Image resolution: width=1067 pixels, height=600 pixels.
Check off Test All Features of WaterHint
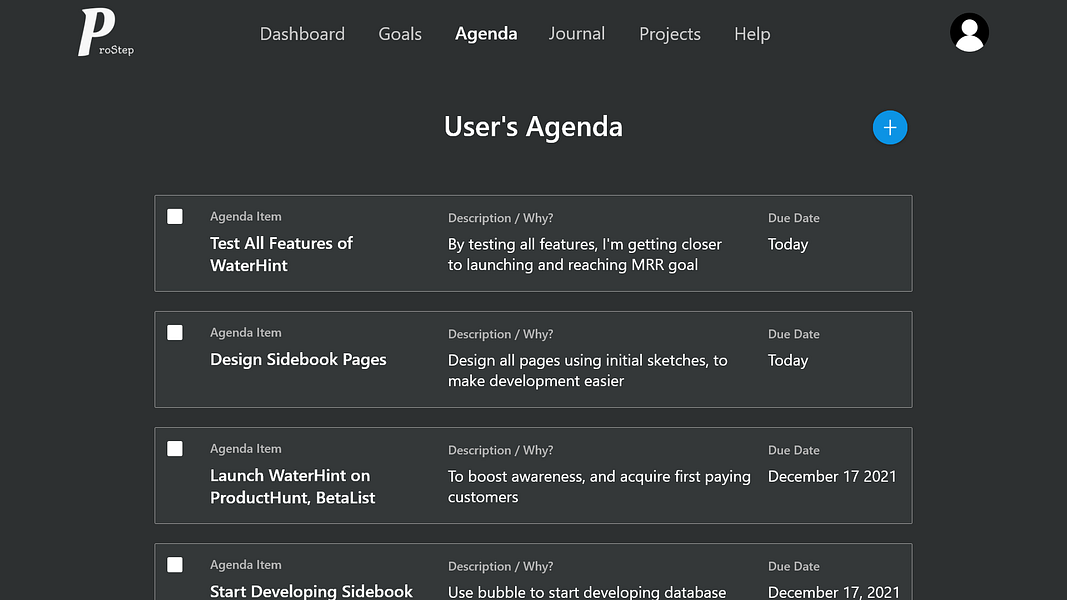pyautogui.click(x=175, y=216)
